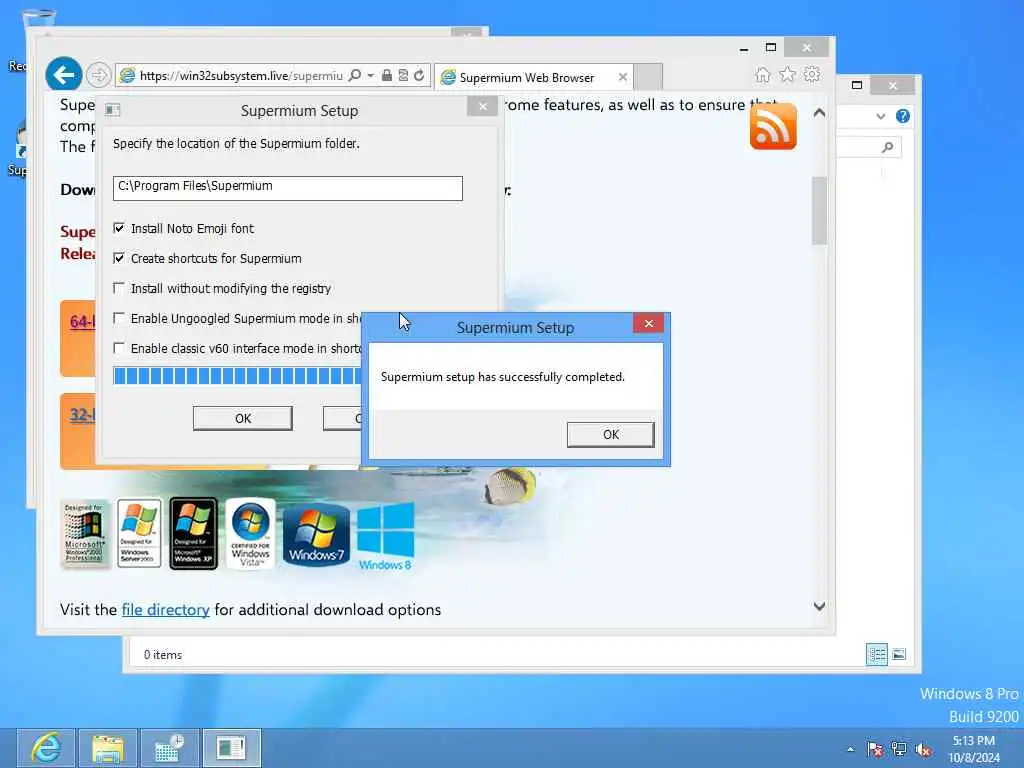Click the Windows 7 logo badge
The image size is (1024, 768).
coord(316,534)
